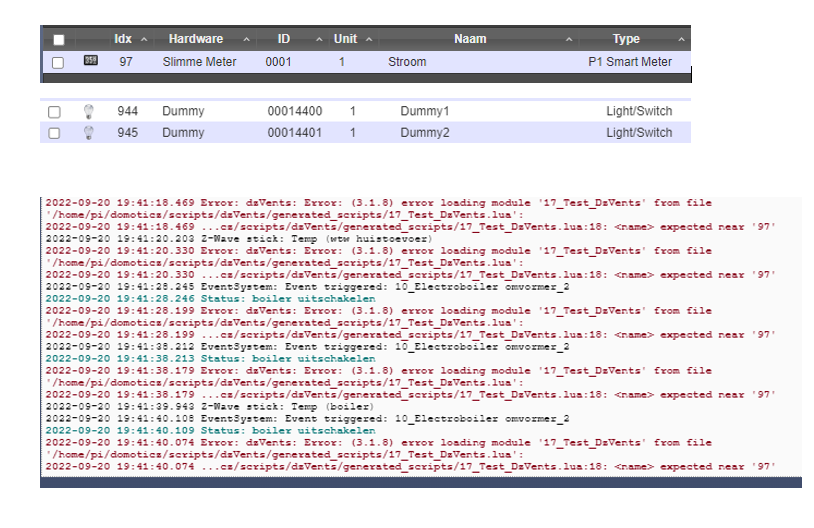The image size is (814, 528).
Task: Click the light bulb icon for Dummy2
Action: point(89,133)
